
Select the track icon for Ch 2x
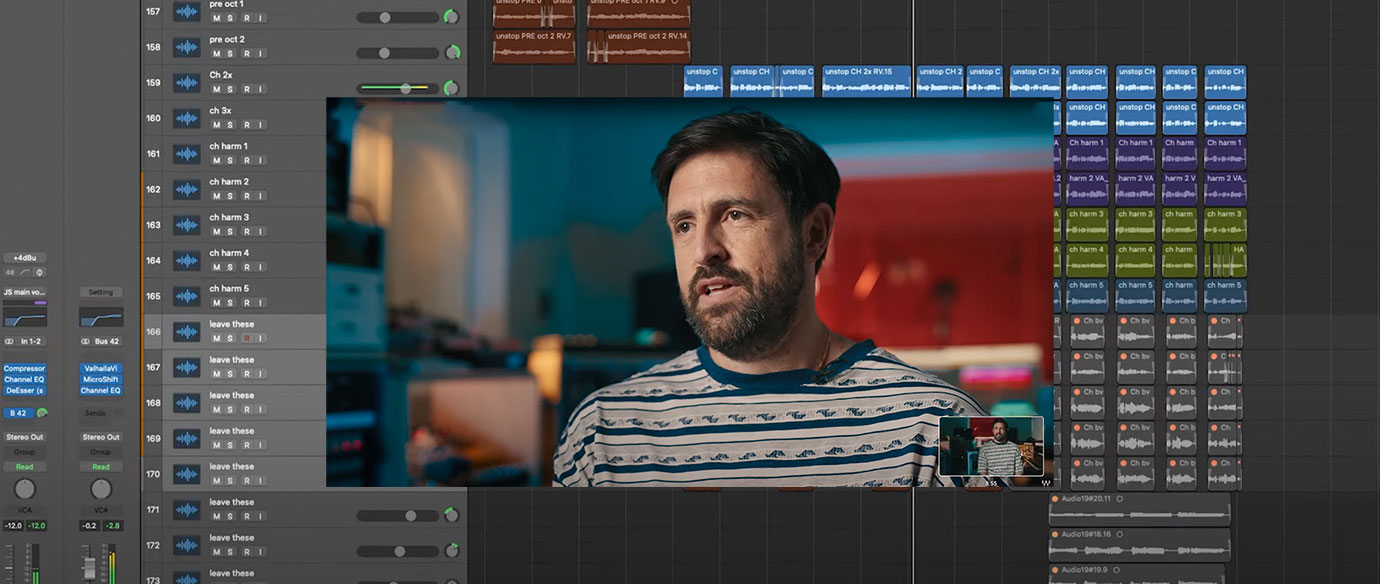(187, 83)
